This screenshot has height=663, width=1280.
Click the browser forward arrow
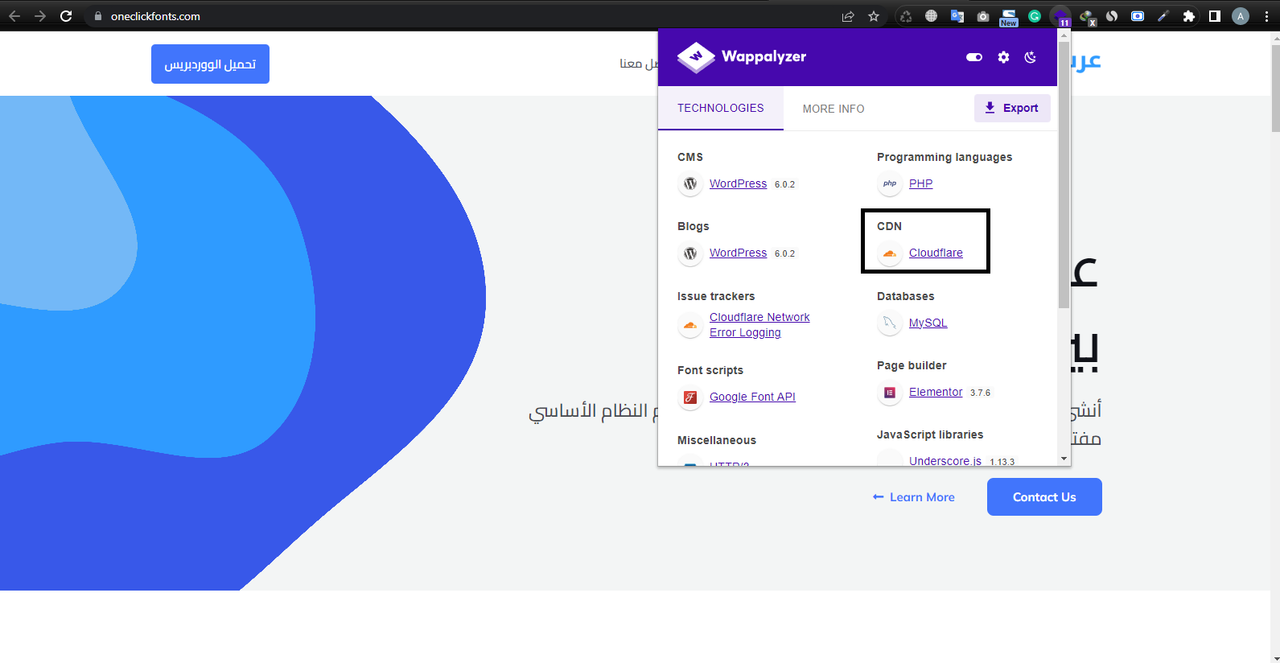[x=40, y=16]
